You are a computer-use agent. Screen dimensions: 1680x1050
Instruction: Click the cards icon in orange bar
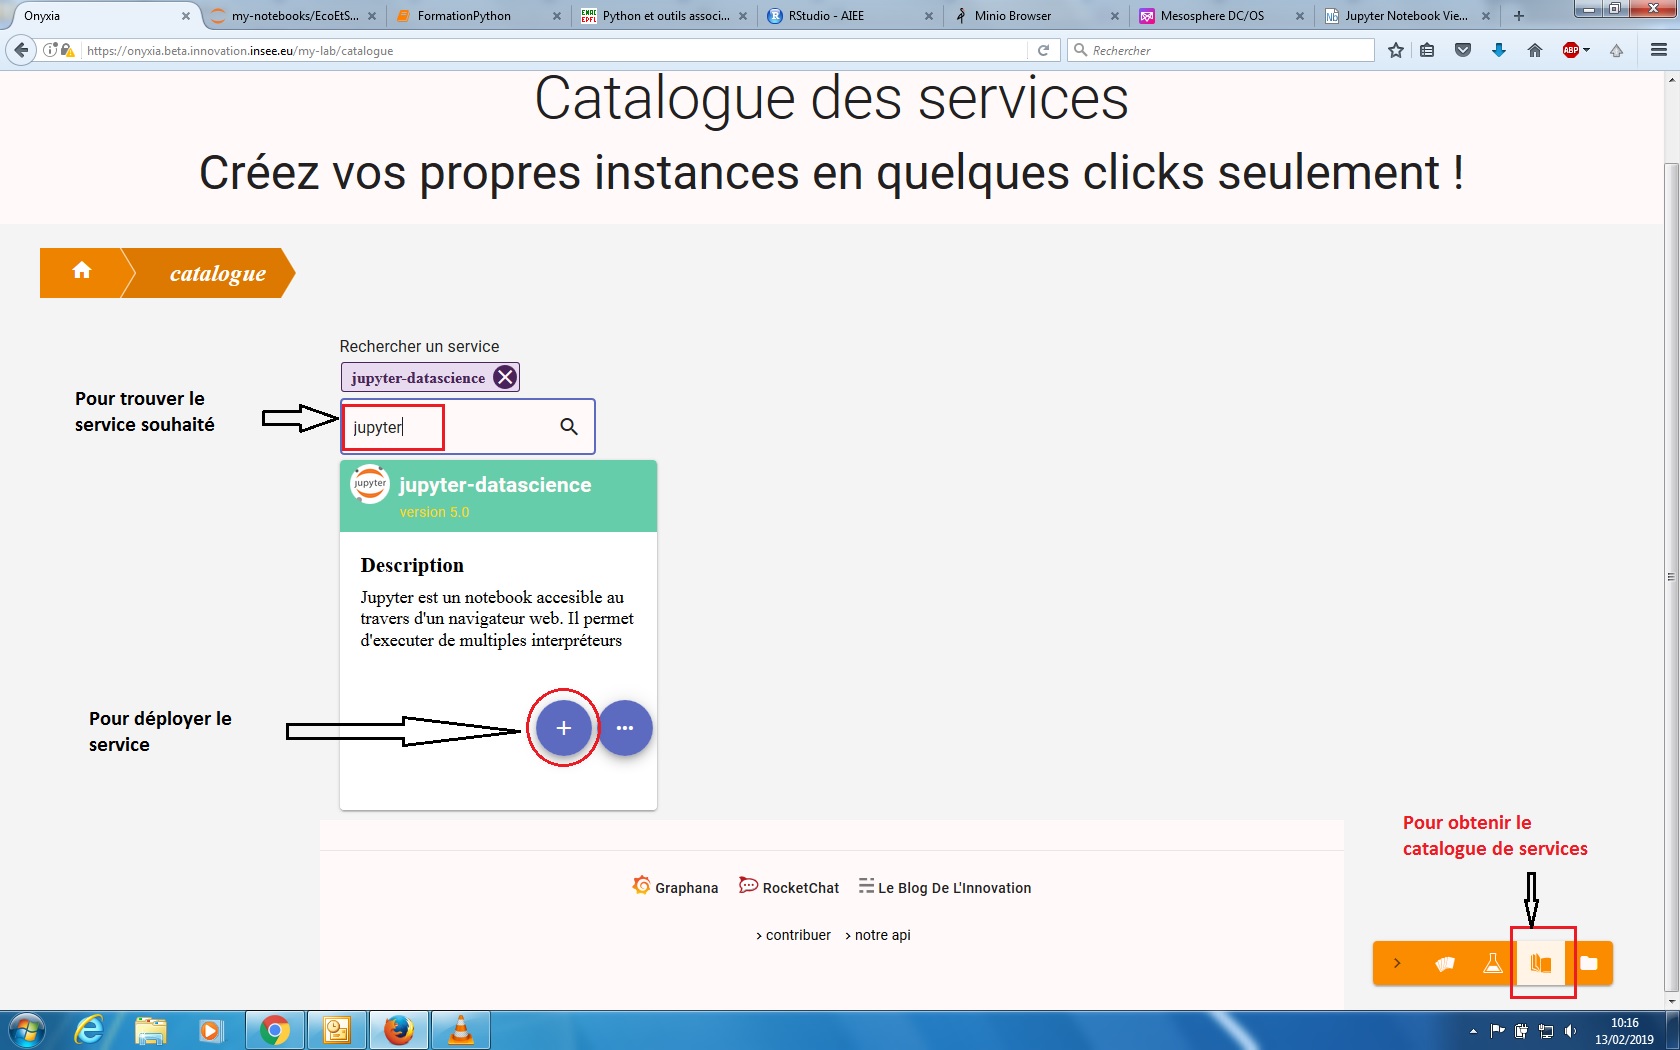coord(1445,963)
